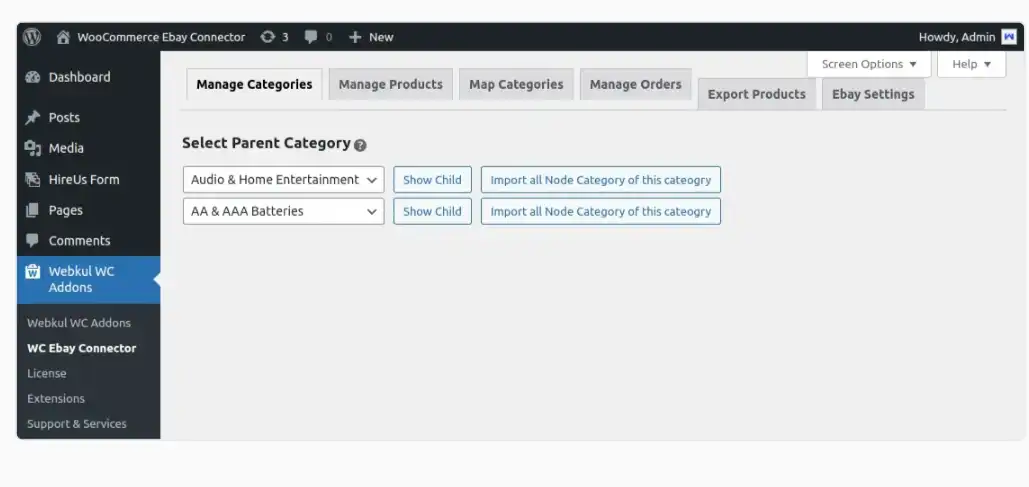Expand the Help panel
Image resolution: width=1029 pixels, height=487 pixels.
click(x=971, y=64)
